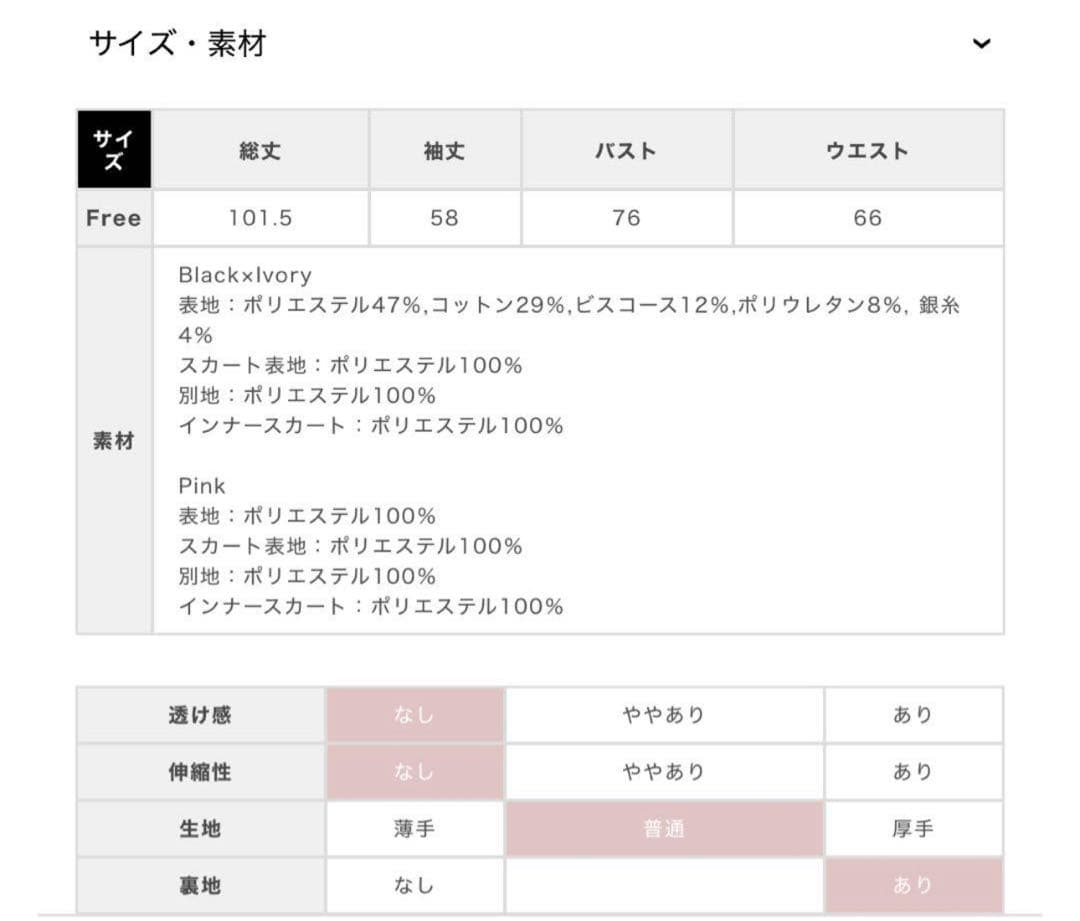Click the Black×Ivory material heading
The width and height of the screenshot is (1080, 921).
point(245,275)
